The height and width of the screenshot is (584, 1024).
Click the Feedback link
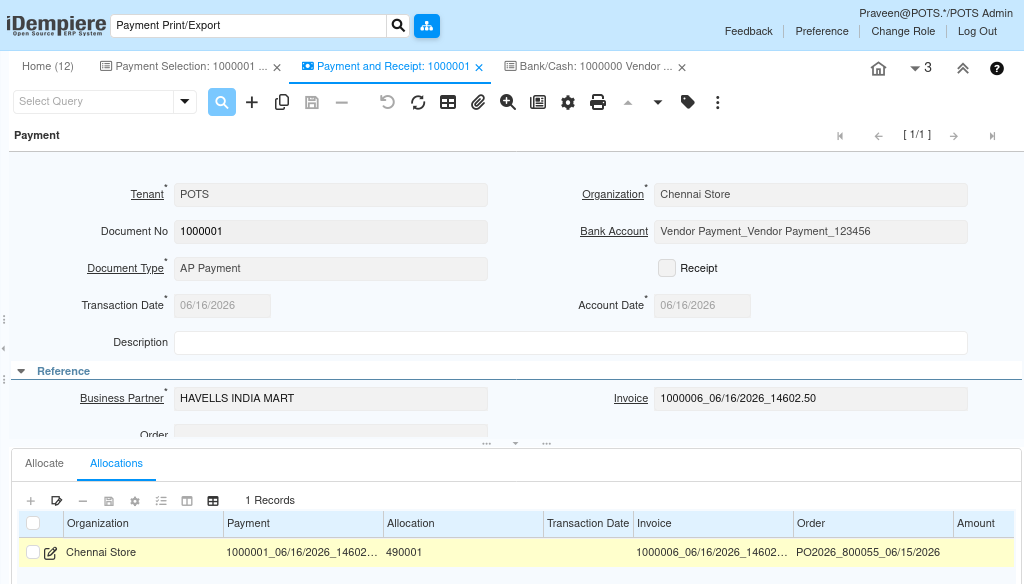click(748, 31)
